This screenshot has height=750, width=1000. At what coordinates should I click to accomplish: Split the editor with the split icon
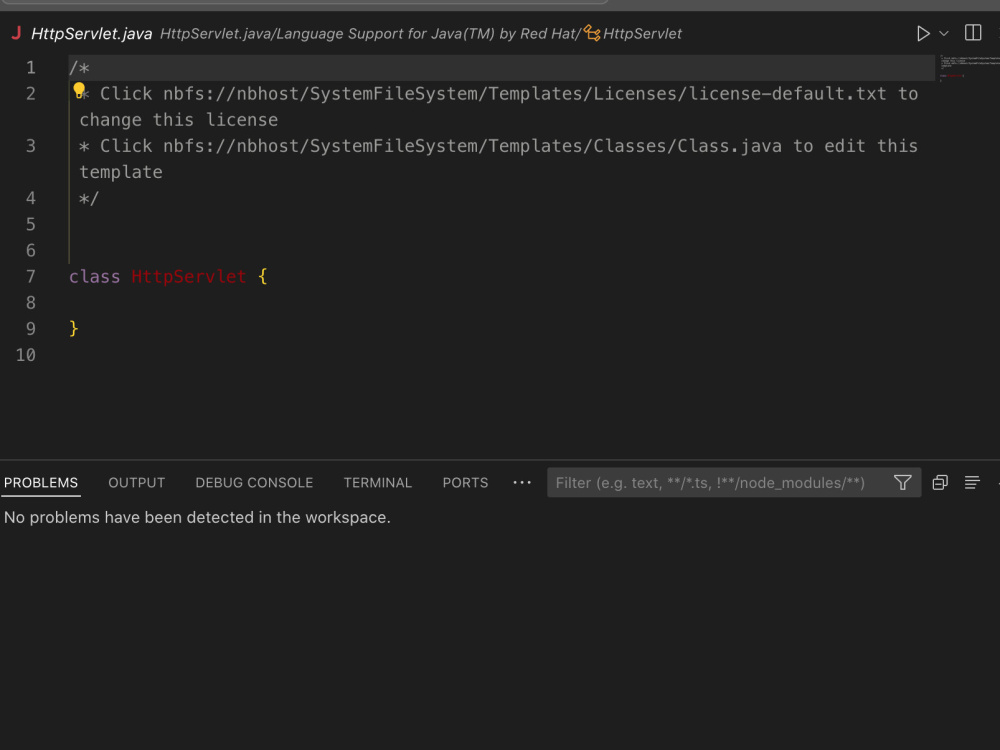973,33
